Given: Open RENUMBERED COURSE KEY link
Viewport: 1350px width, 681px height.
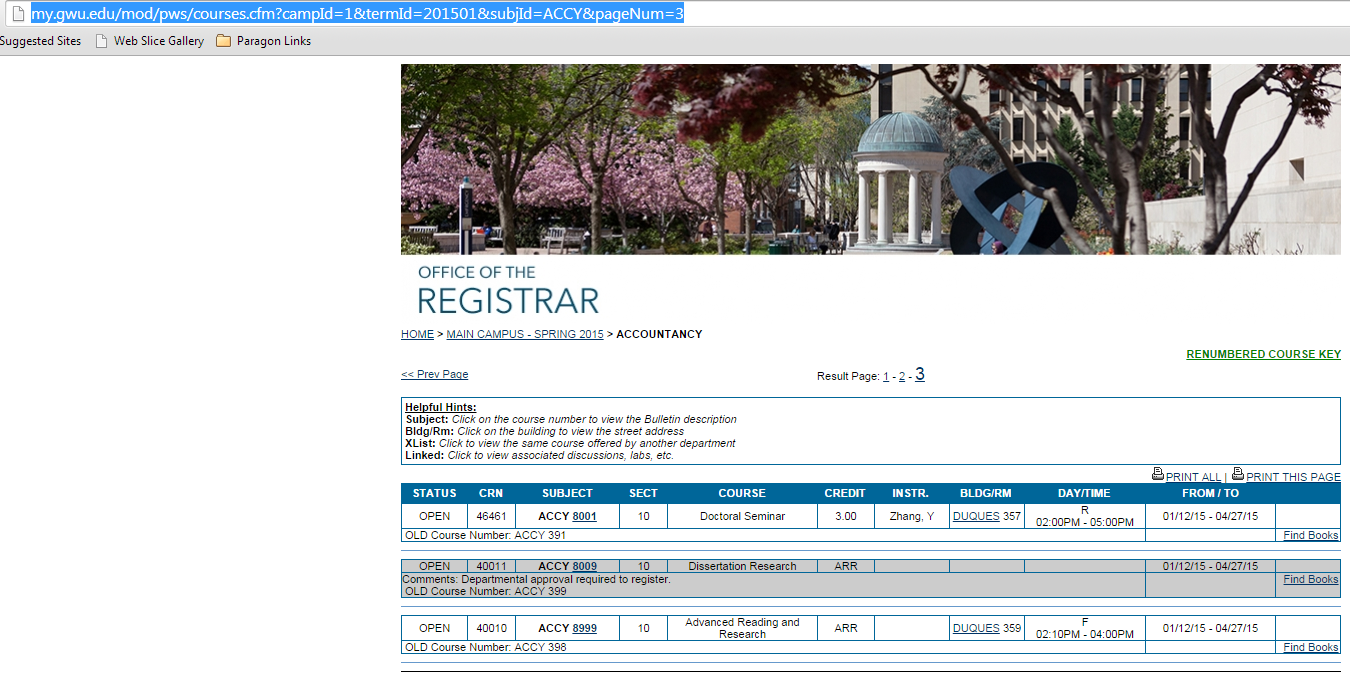Looking at the screenshot, I should (x=1263, y=354).
